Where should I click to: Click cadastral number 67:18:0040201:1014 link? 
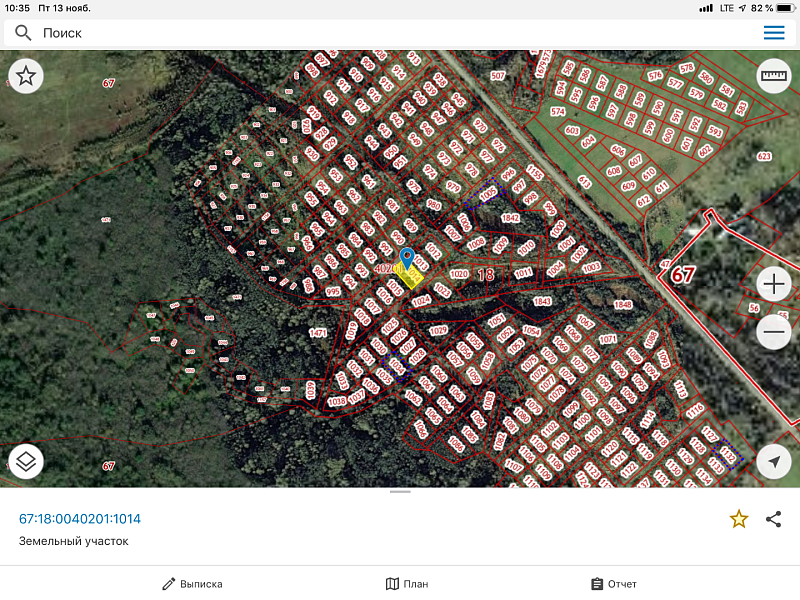(80, 518)
